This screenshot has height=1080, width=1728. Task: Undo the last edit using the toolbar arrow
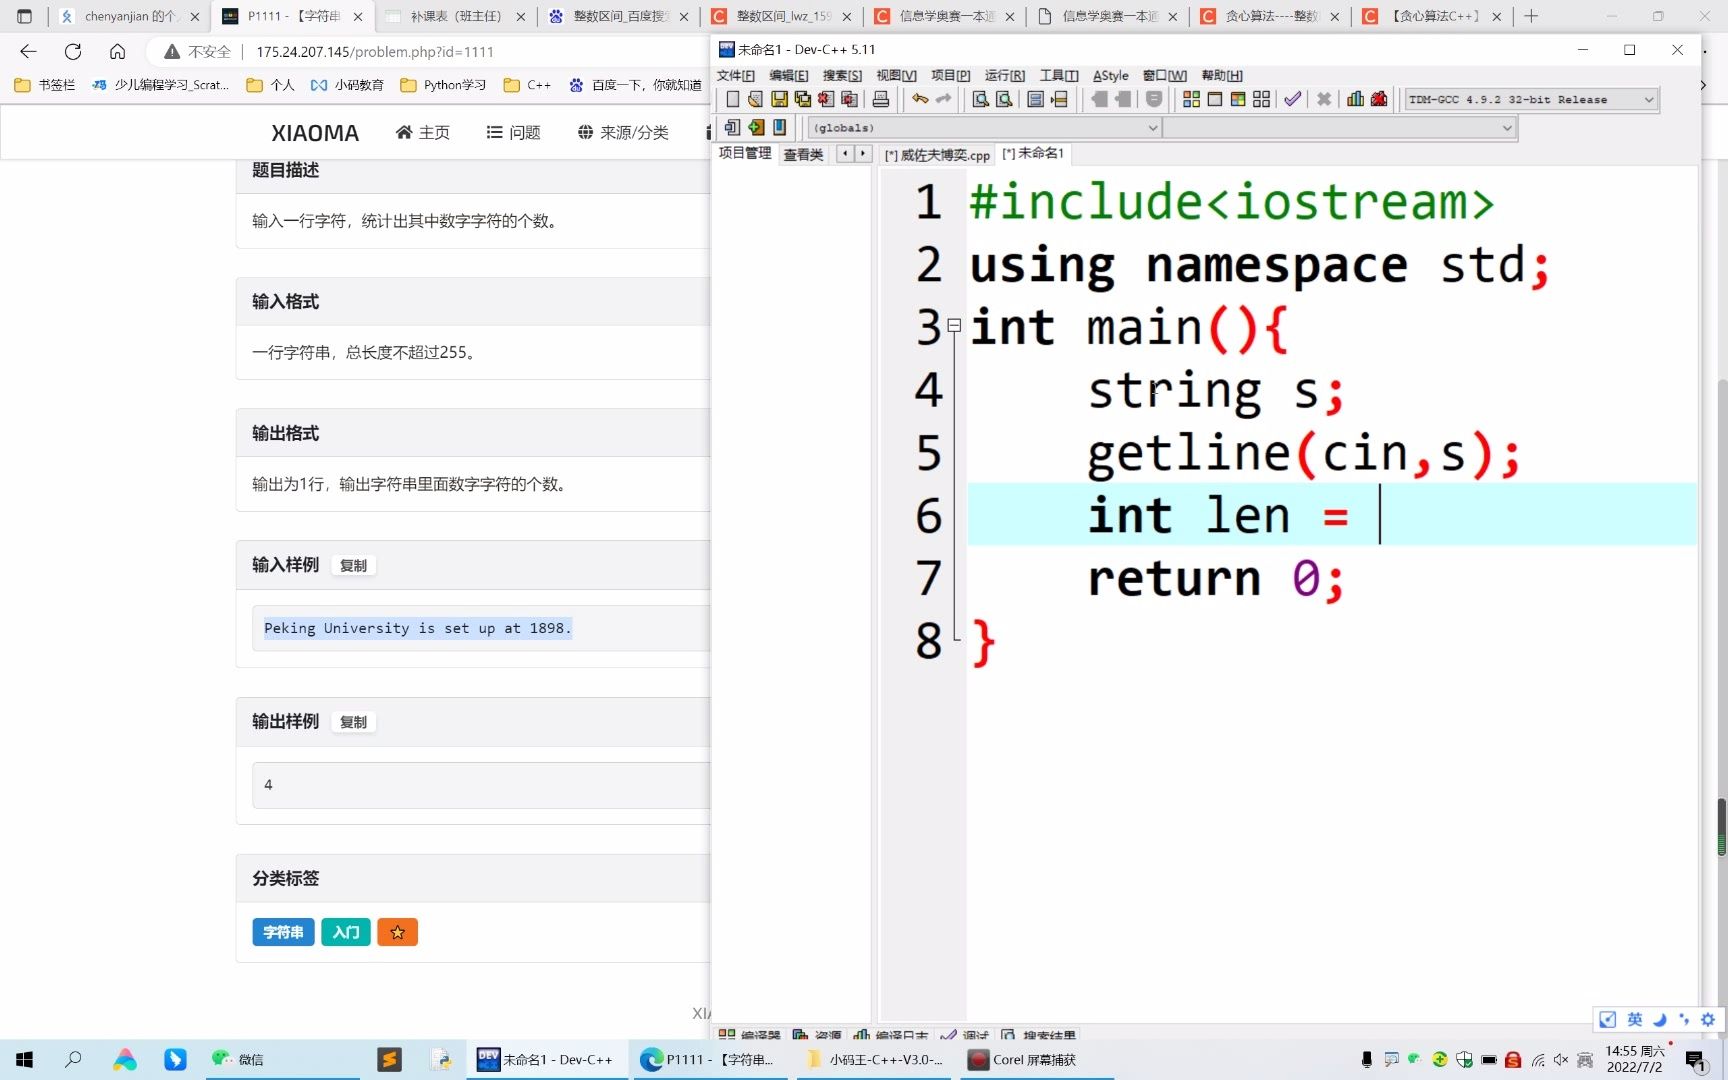click(919, 99)
